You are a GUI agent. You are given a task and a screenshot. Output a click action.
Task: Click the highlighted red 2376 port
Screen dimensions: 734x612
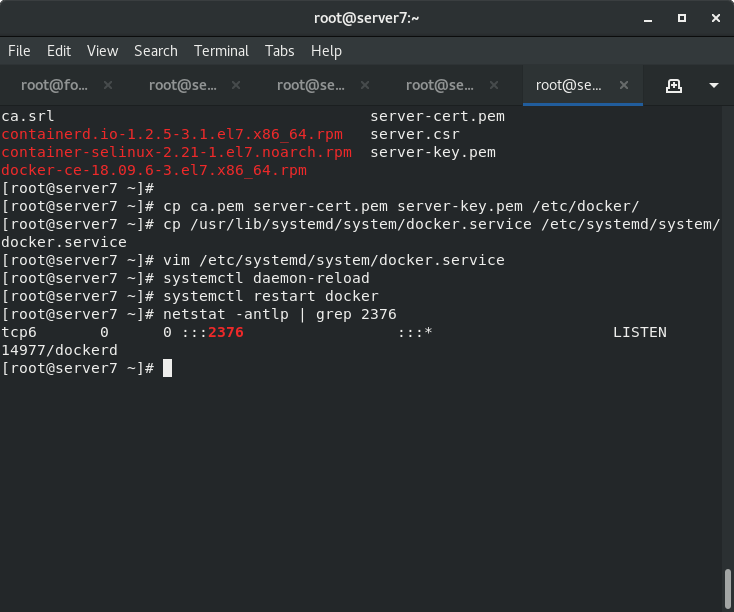226,332
